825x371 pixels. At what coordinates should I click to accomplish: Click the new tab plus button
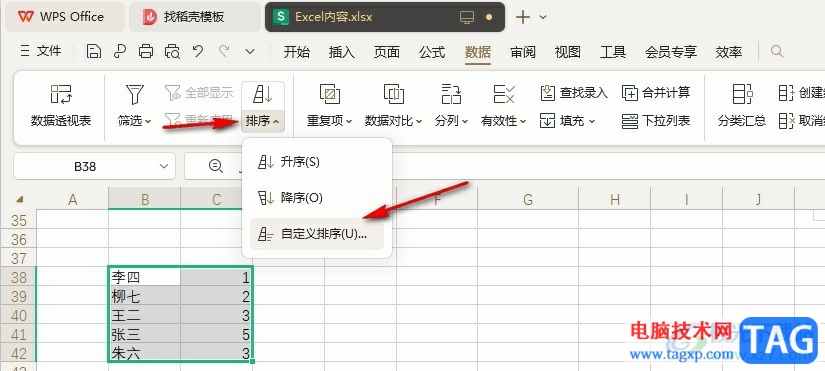522,17
